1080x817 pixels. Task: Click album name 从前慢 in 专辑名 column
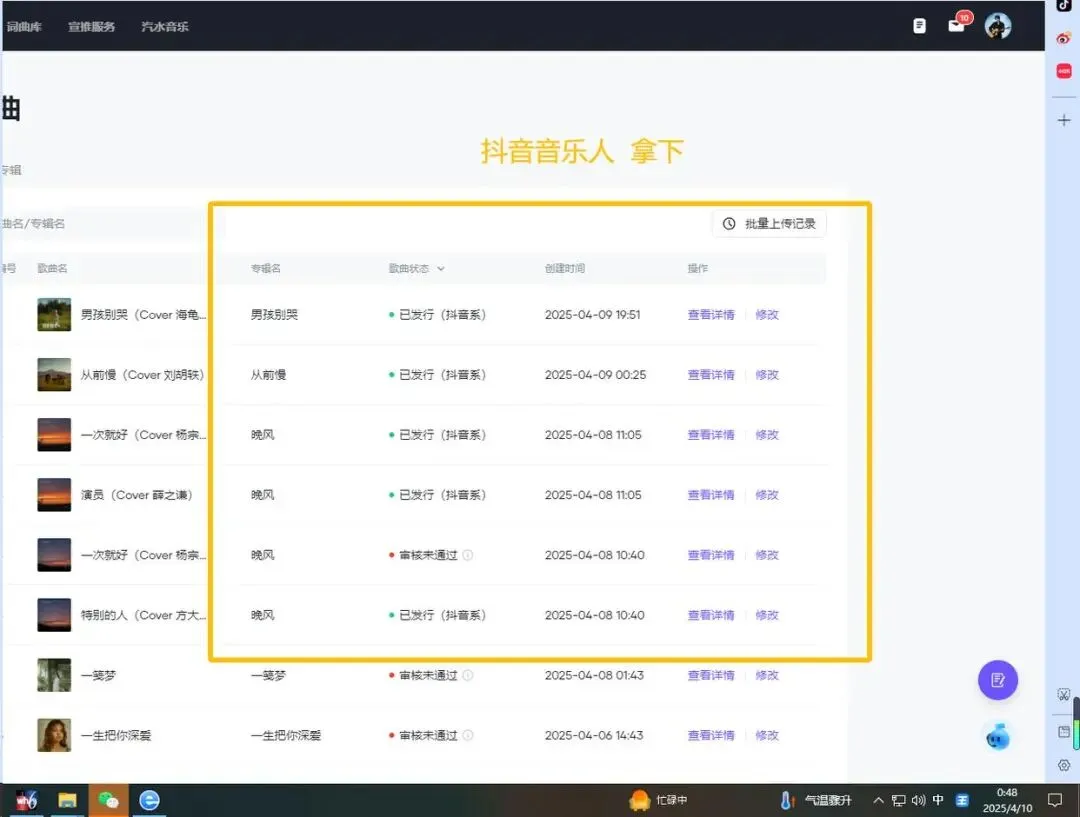click(x=269, y=375)
